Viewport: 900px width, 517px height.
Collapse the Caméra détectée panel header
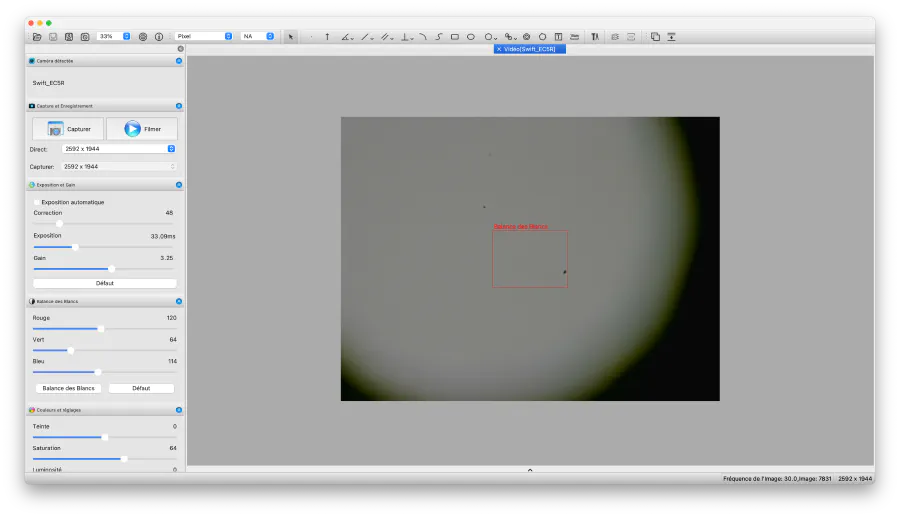(x=179, y=61)
